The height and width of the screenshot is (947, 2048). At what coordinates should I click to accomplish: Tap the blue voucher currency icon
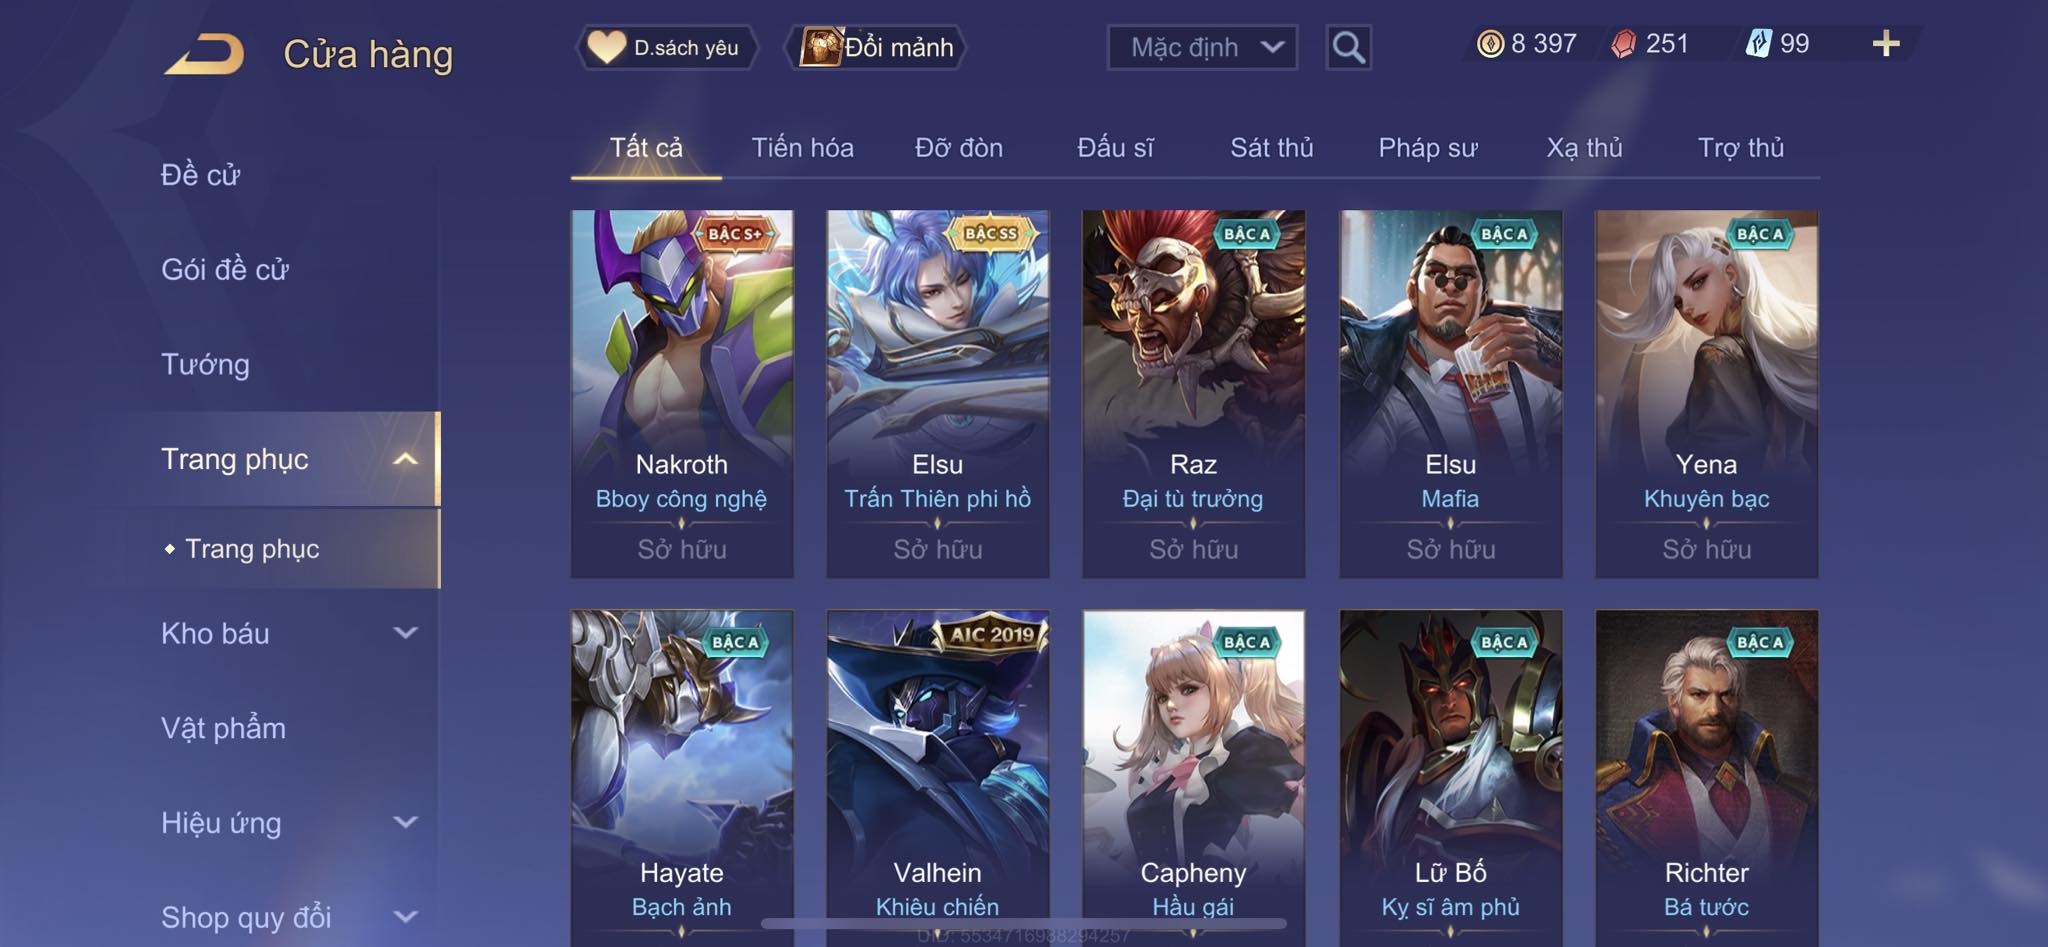1759,43
